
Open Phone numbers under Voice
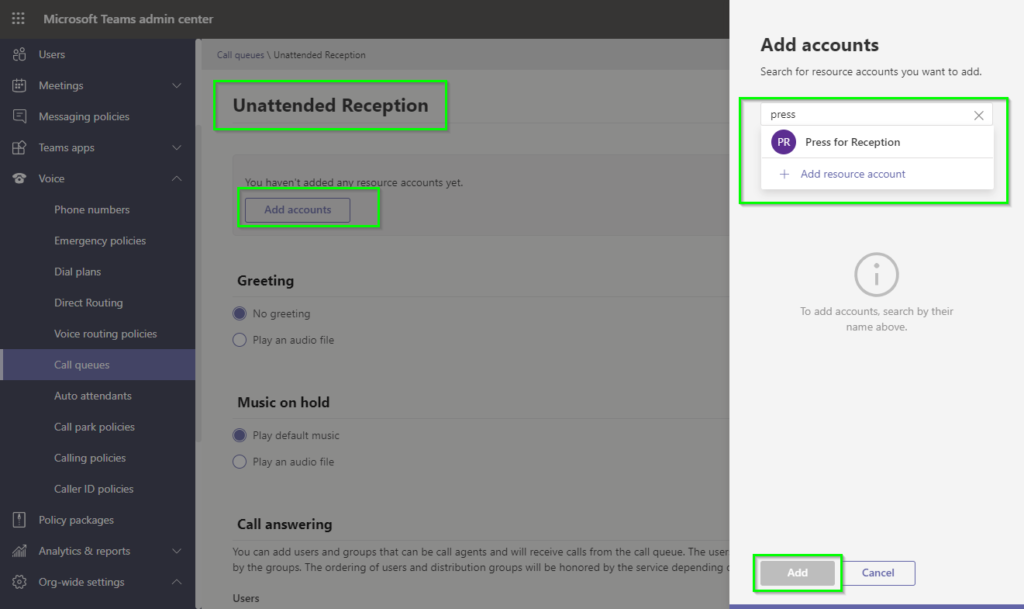92,210
